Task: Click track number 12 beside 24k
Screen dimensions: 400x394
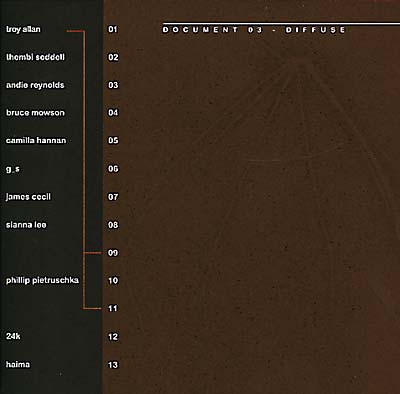Action: click(x=113, y=337)
